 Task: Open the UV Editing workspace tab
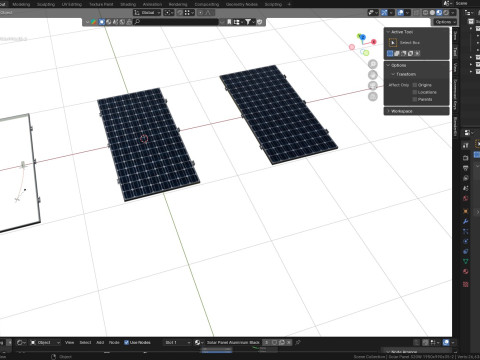(72, 4)
